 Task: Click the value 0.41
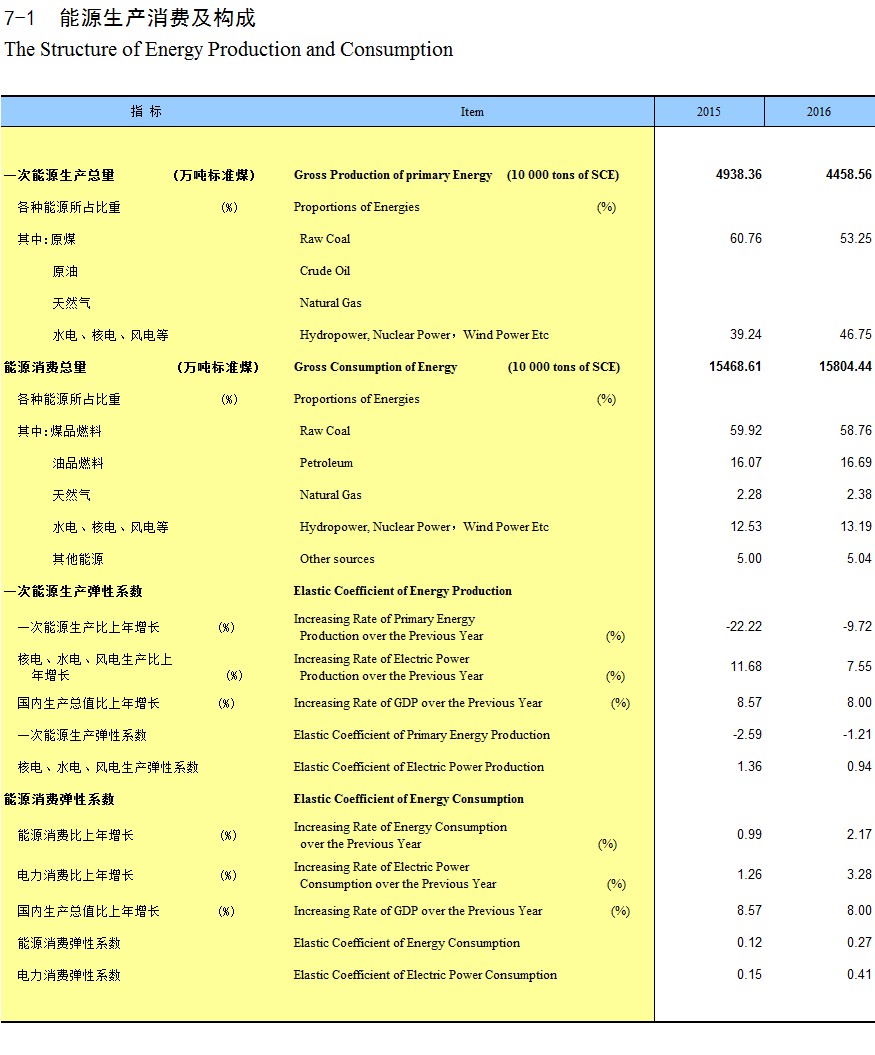(859, 974)
